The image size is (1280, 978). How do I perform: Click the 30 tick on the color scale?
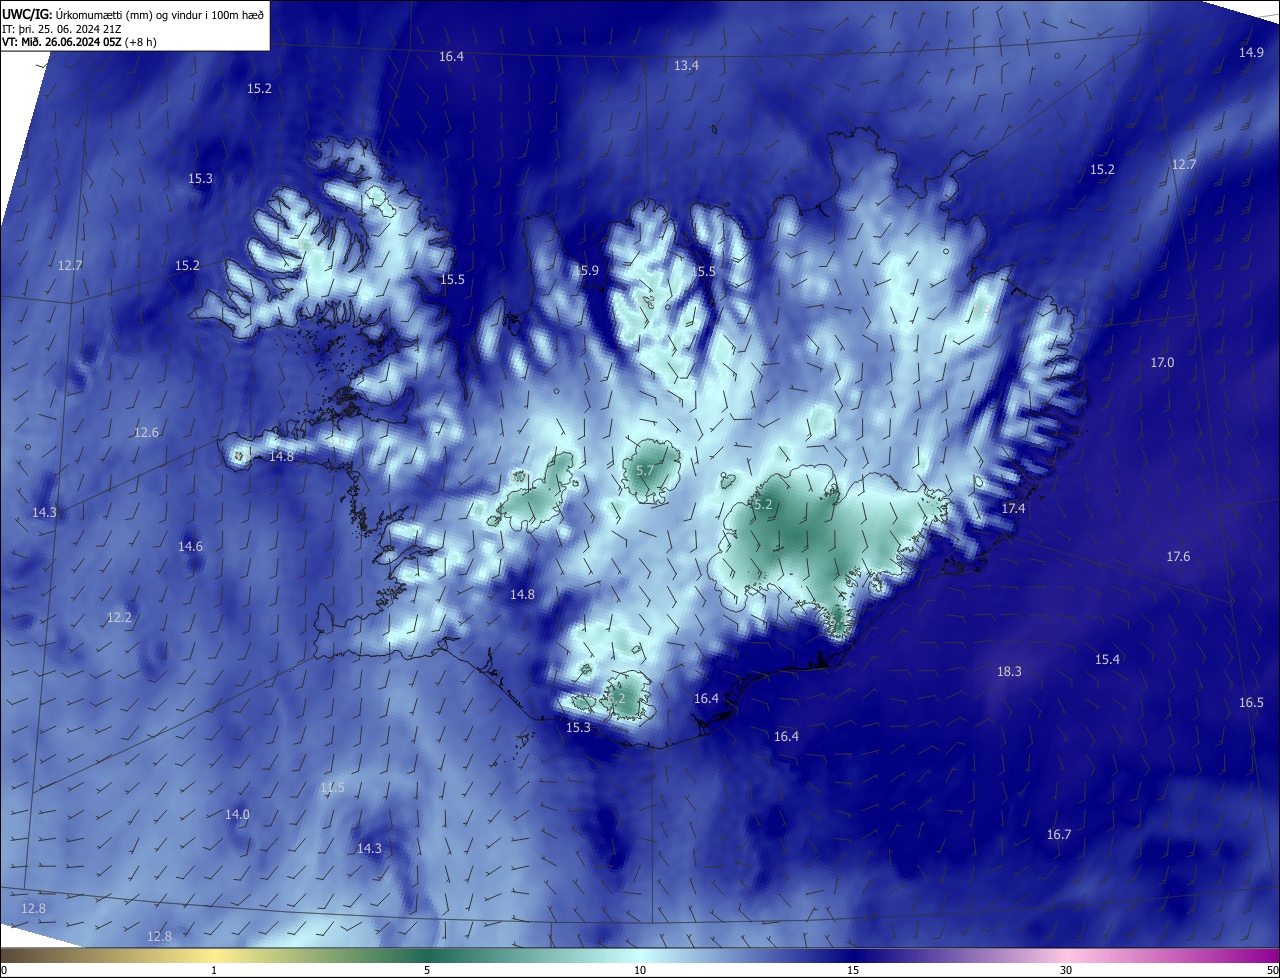coord(1066,970)
